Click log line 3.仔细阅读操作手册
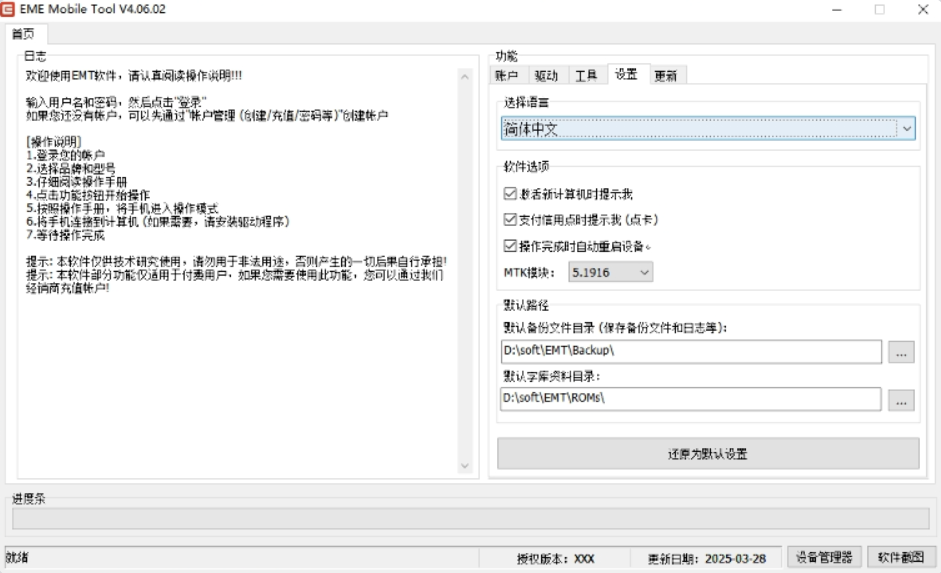The height and width of the screenshot is (573, 941). (76, 181)
